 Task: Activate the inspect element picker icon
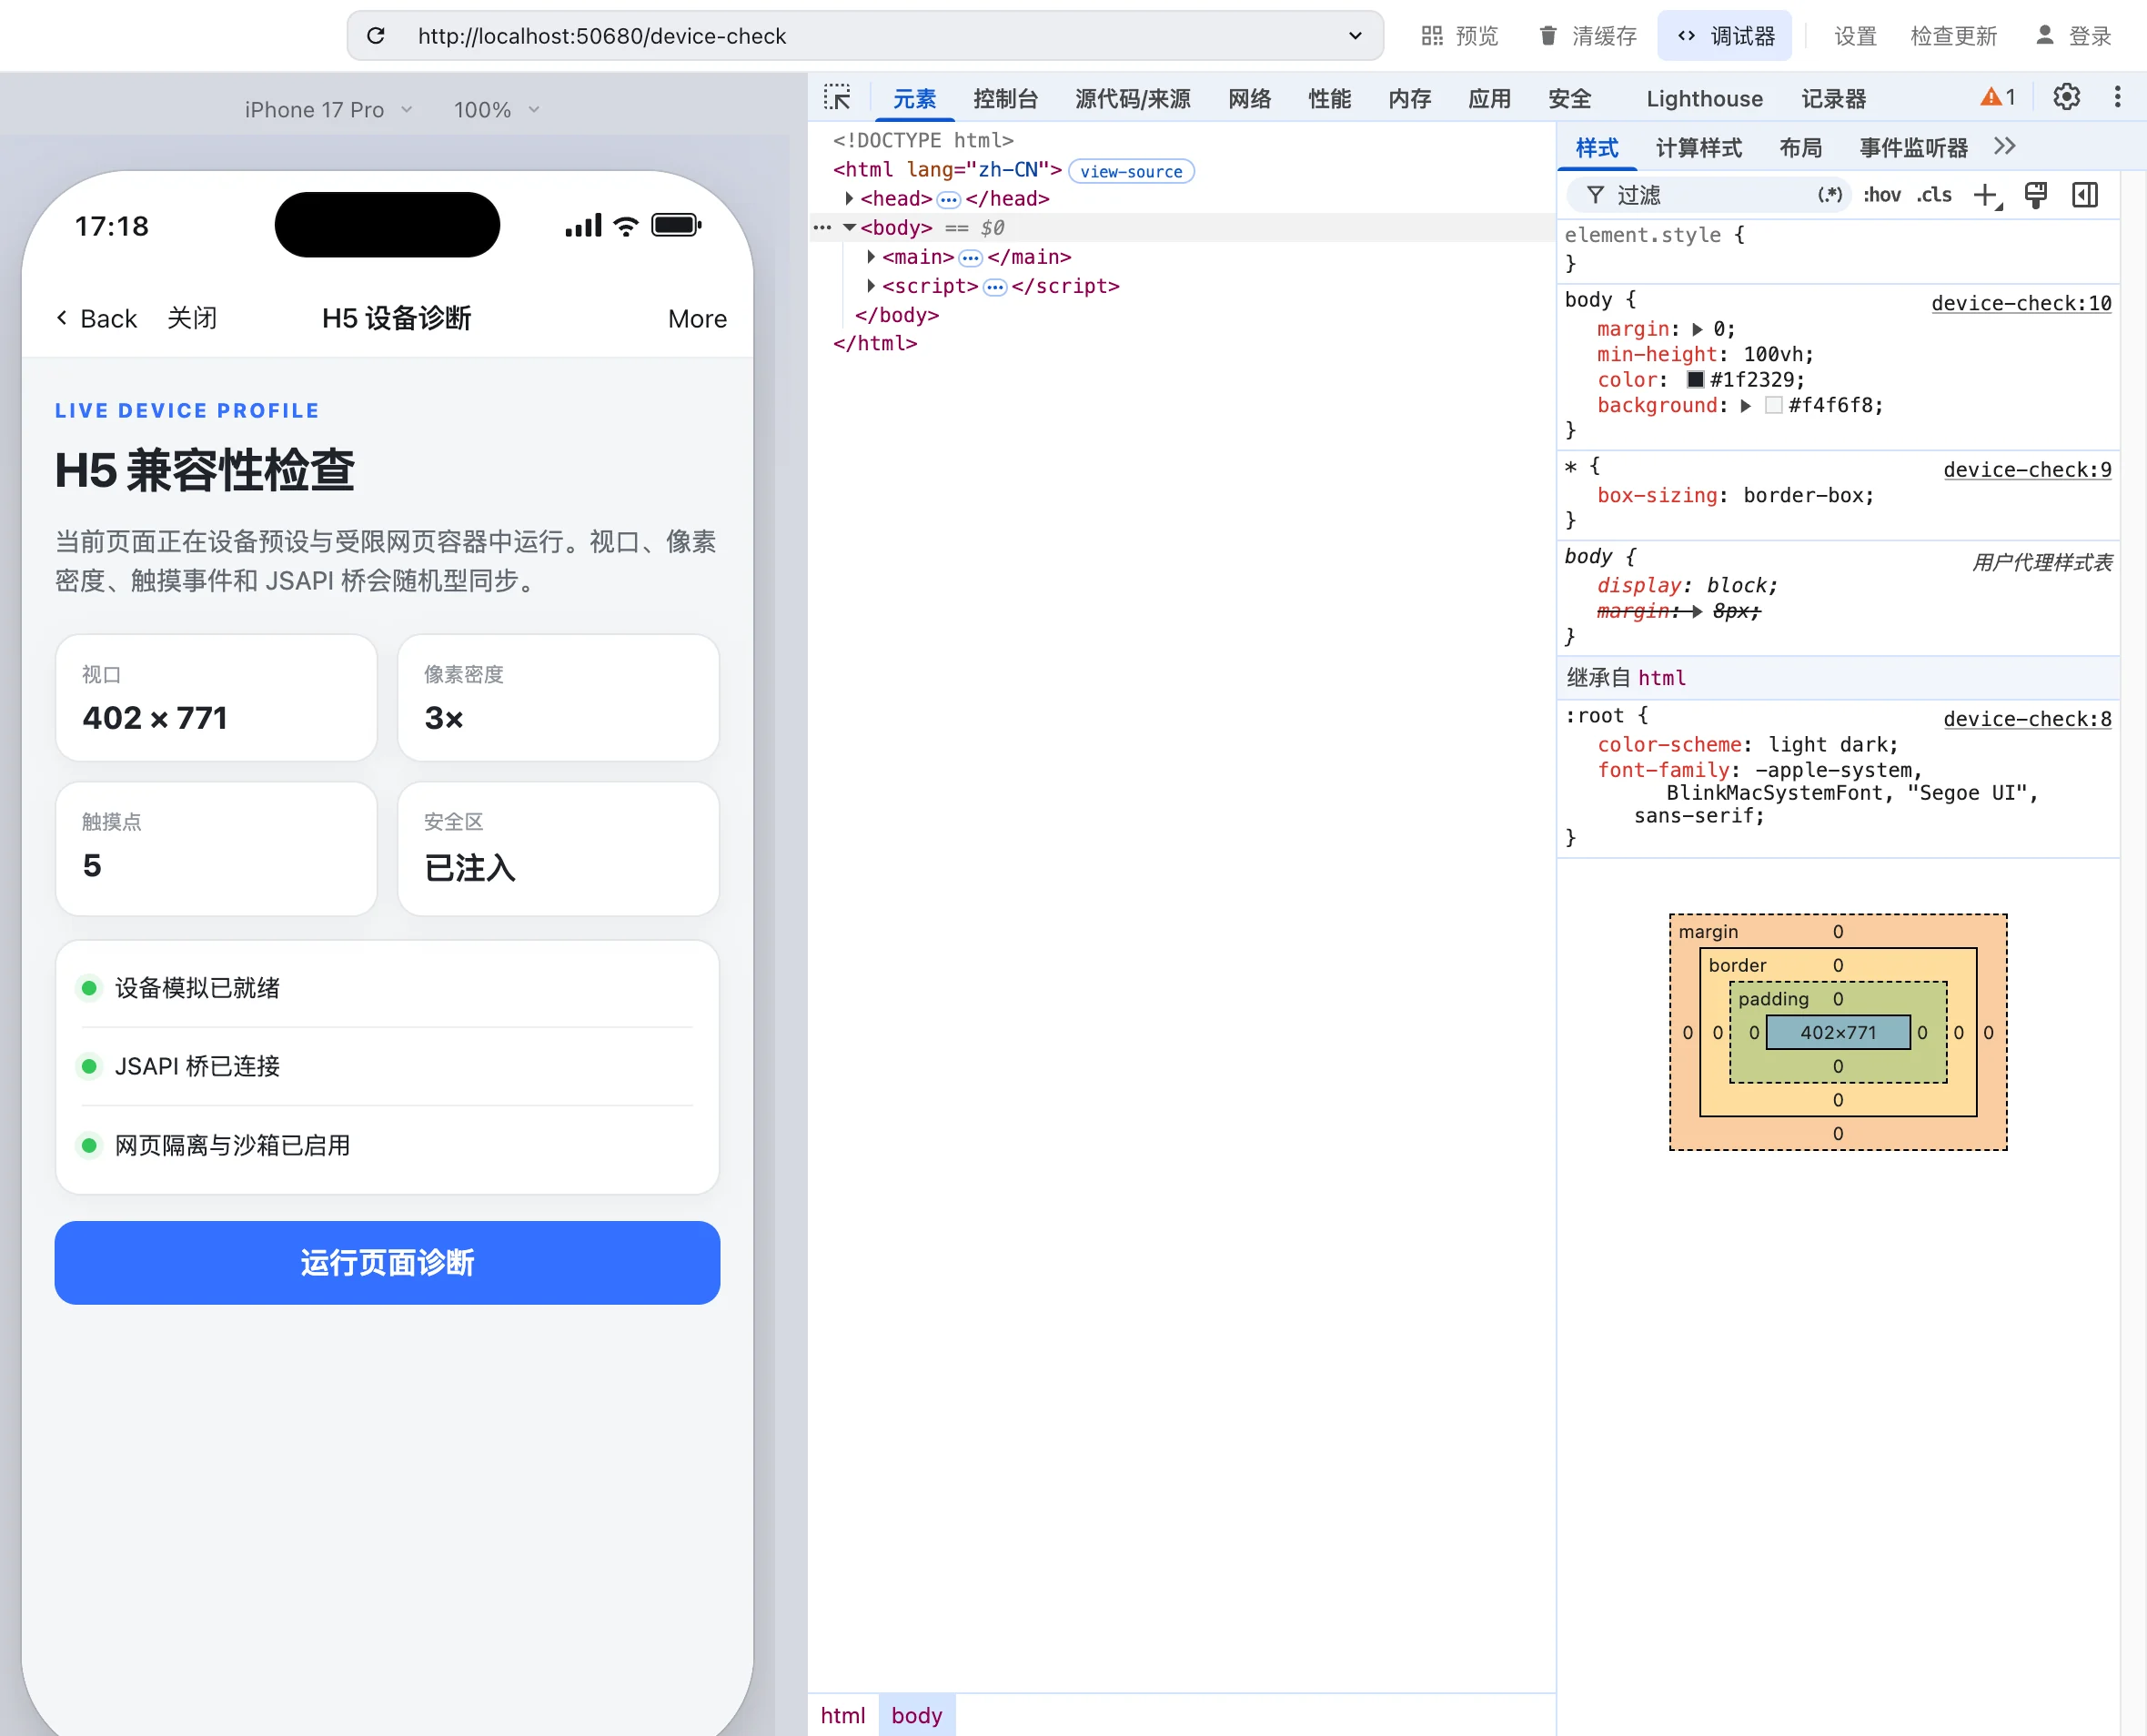click(837, 98)
